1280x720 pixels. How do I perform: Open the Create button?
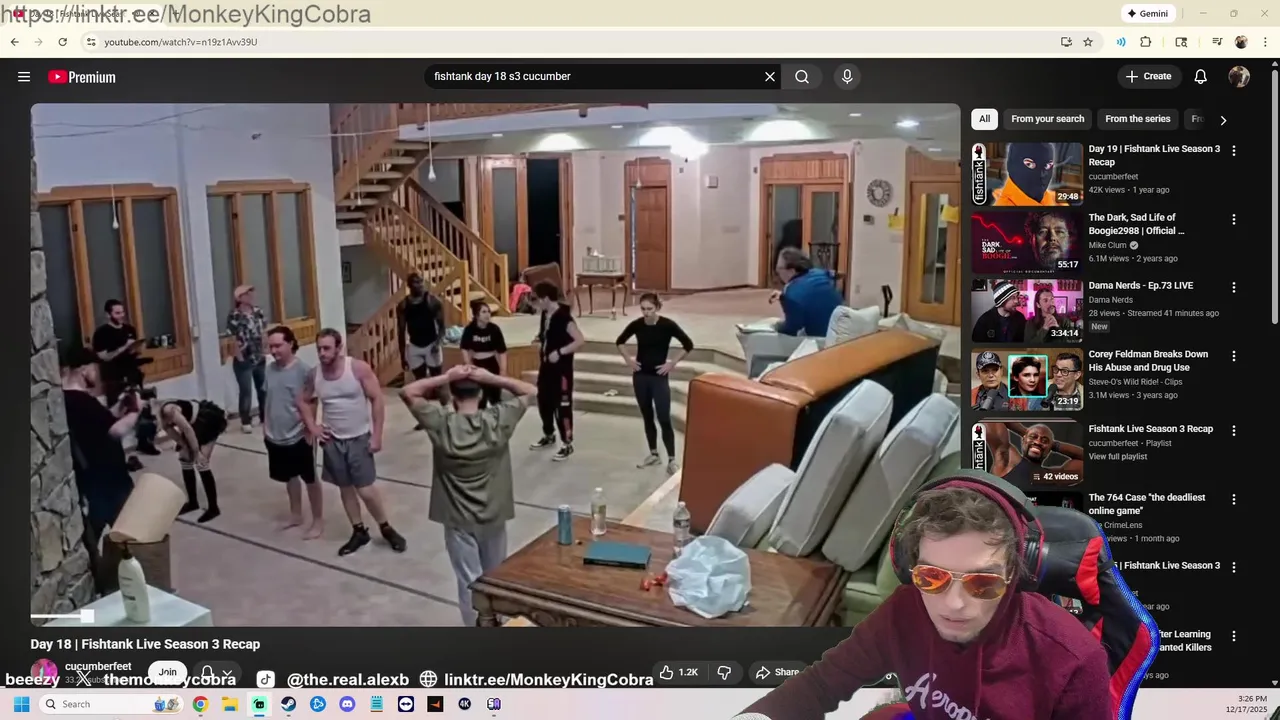pos(1148,76)
